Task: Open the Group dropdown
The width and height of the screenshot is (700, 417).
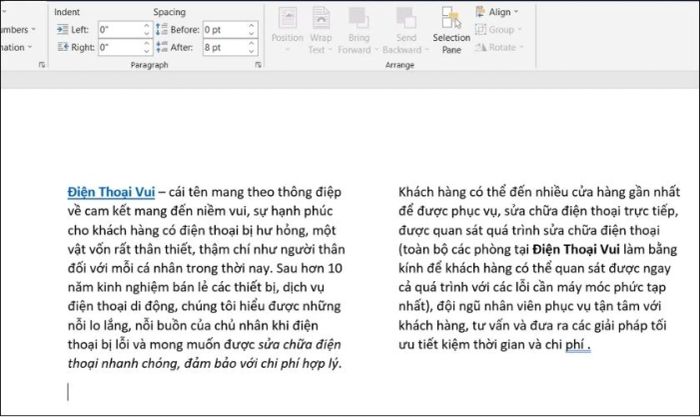Action: point(499,29)
